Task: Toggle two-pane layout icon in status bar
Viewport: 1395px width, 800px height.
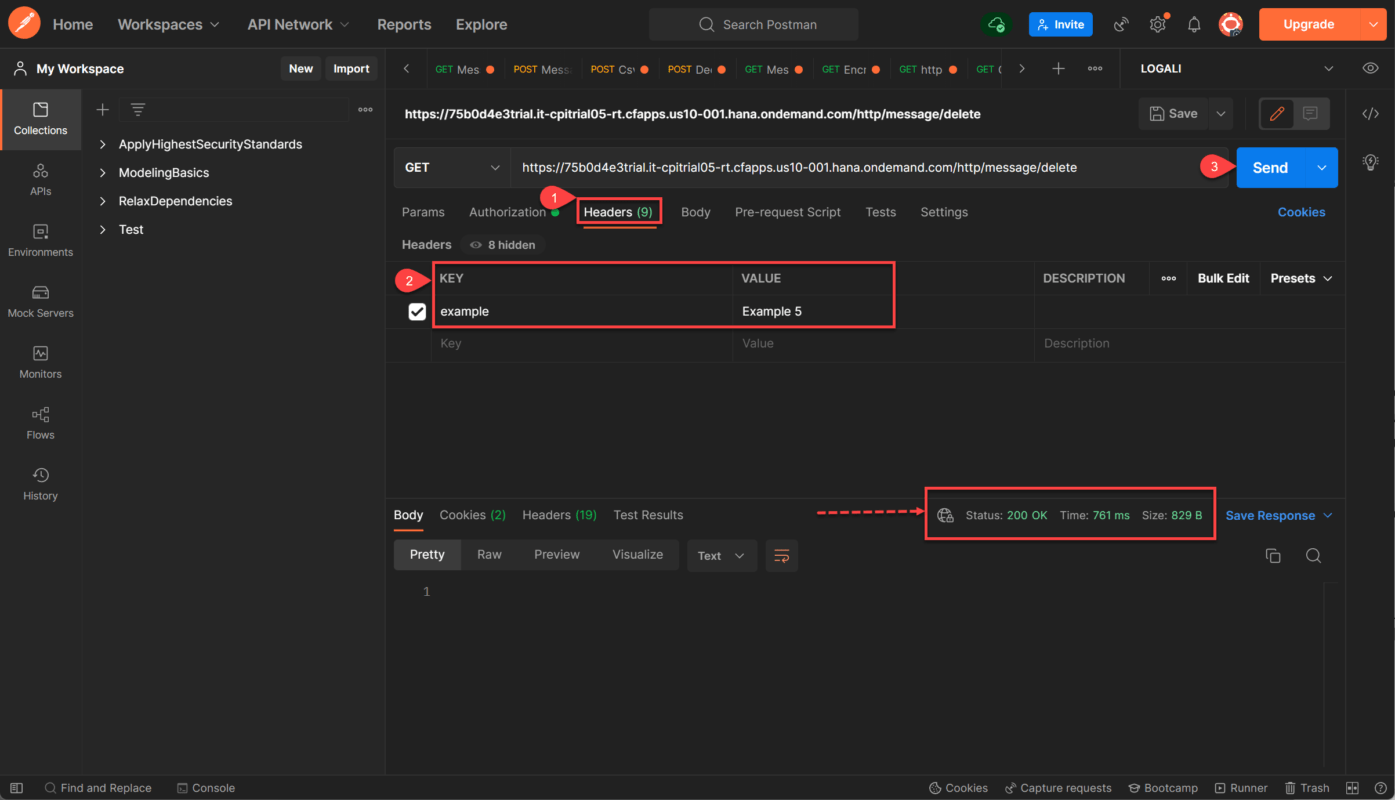Action: pyautogui.click(x=1353, y=788)
